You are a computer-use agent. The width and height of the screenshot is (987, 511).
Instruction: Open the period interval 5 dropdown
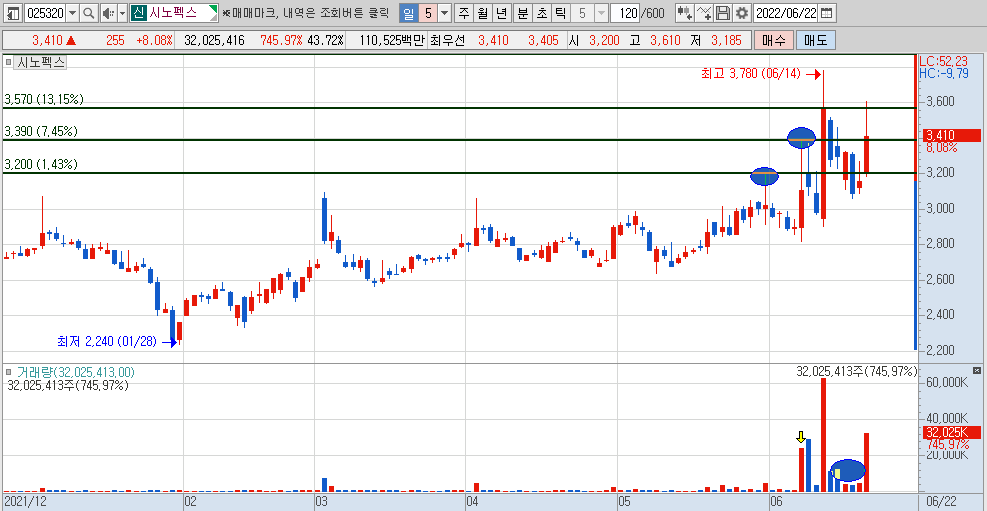point(444,13)
